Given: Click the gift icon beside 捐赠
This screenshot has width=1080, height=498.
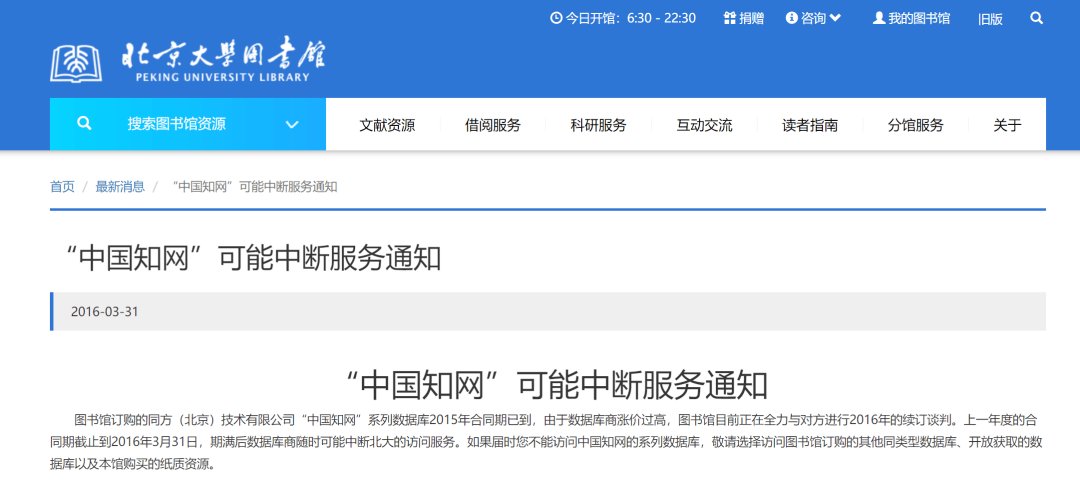Looking at the screenshot, I should point(730,18).
